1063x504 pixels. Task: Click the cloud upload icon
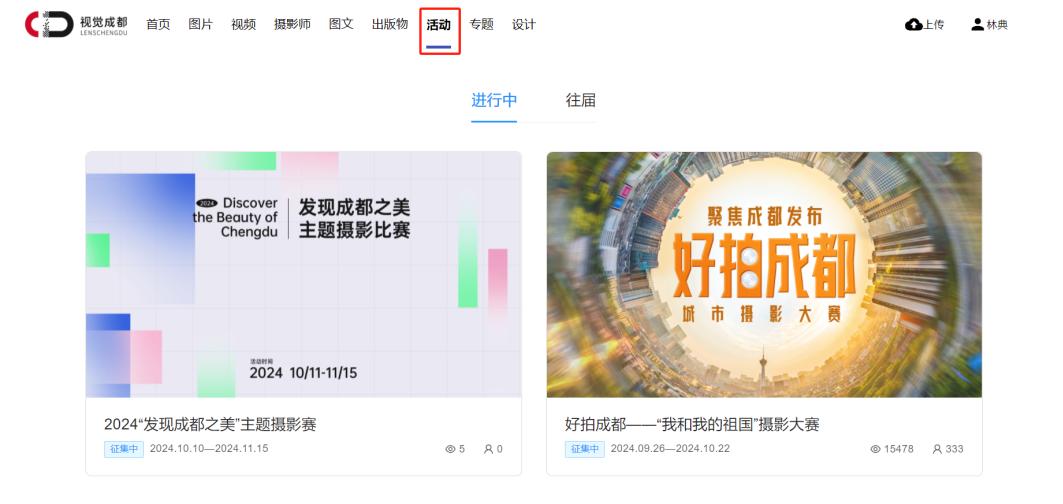coord(913,25)
